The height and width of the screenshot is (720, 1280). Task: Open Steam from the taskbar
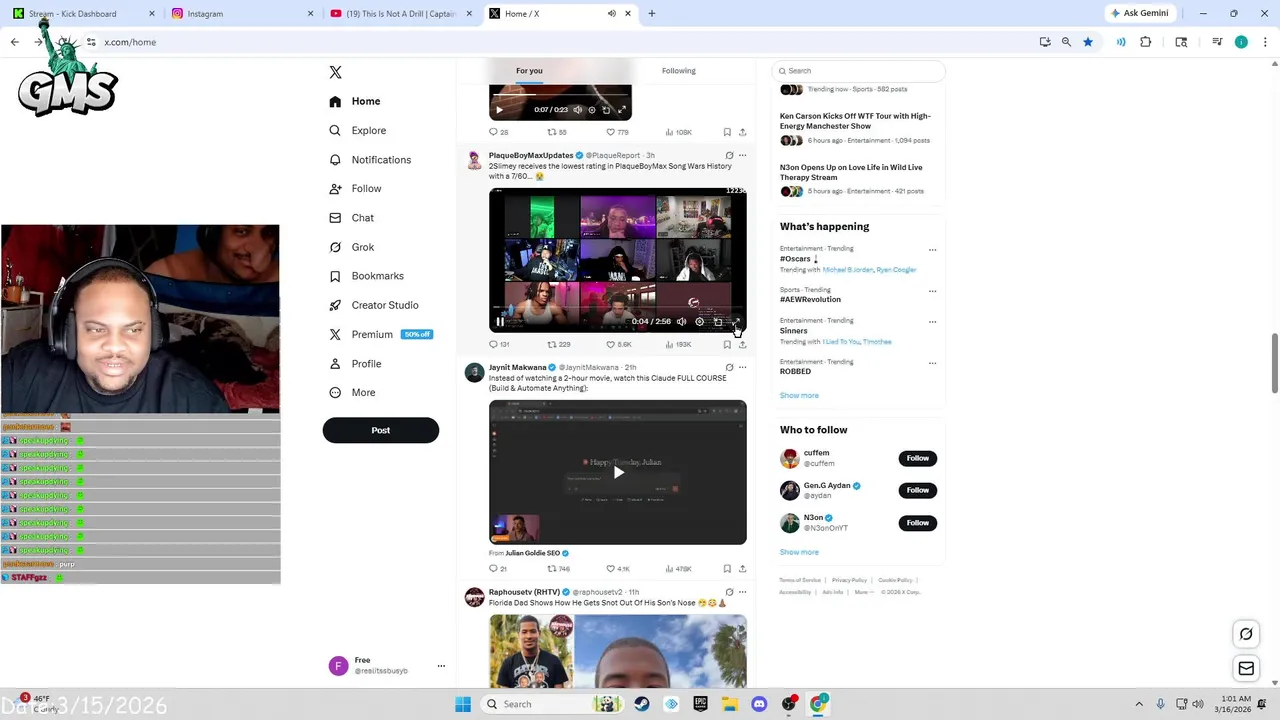642,704
